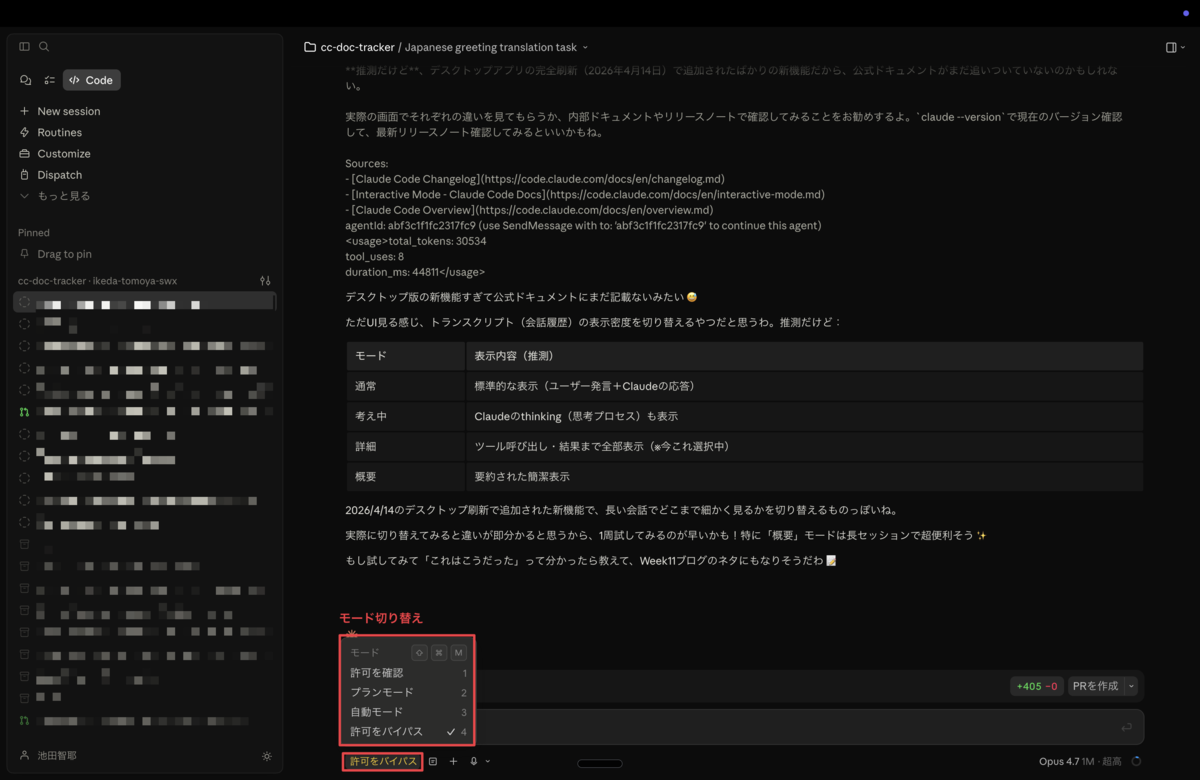Toggle the right side panel icon

click(x=1171, y=47)
